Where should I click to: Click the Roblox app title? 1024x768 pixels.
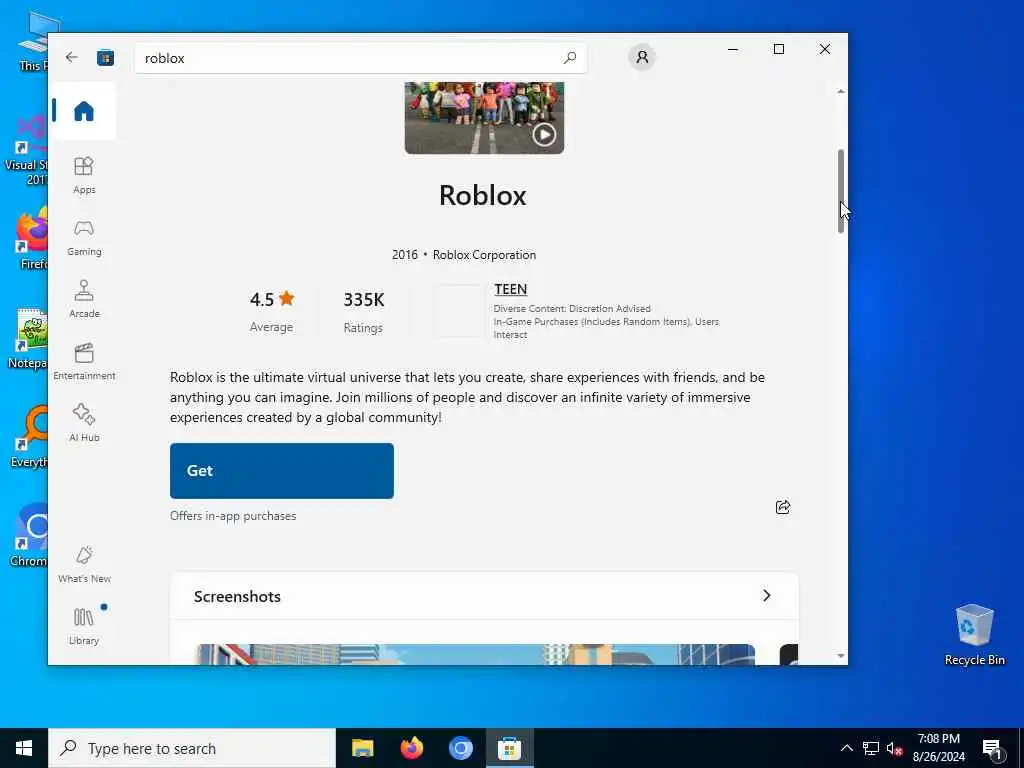483,195
